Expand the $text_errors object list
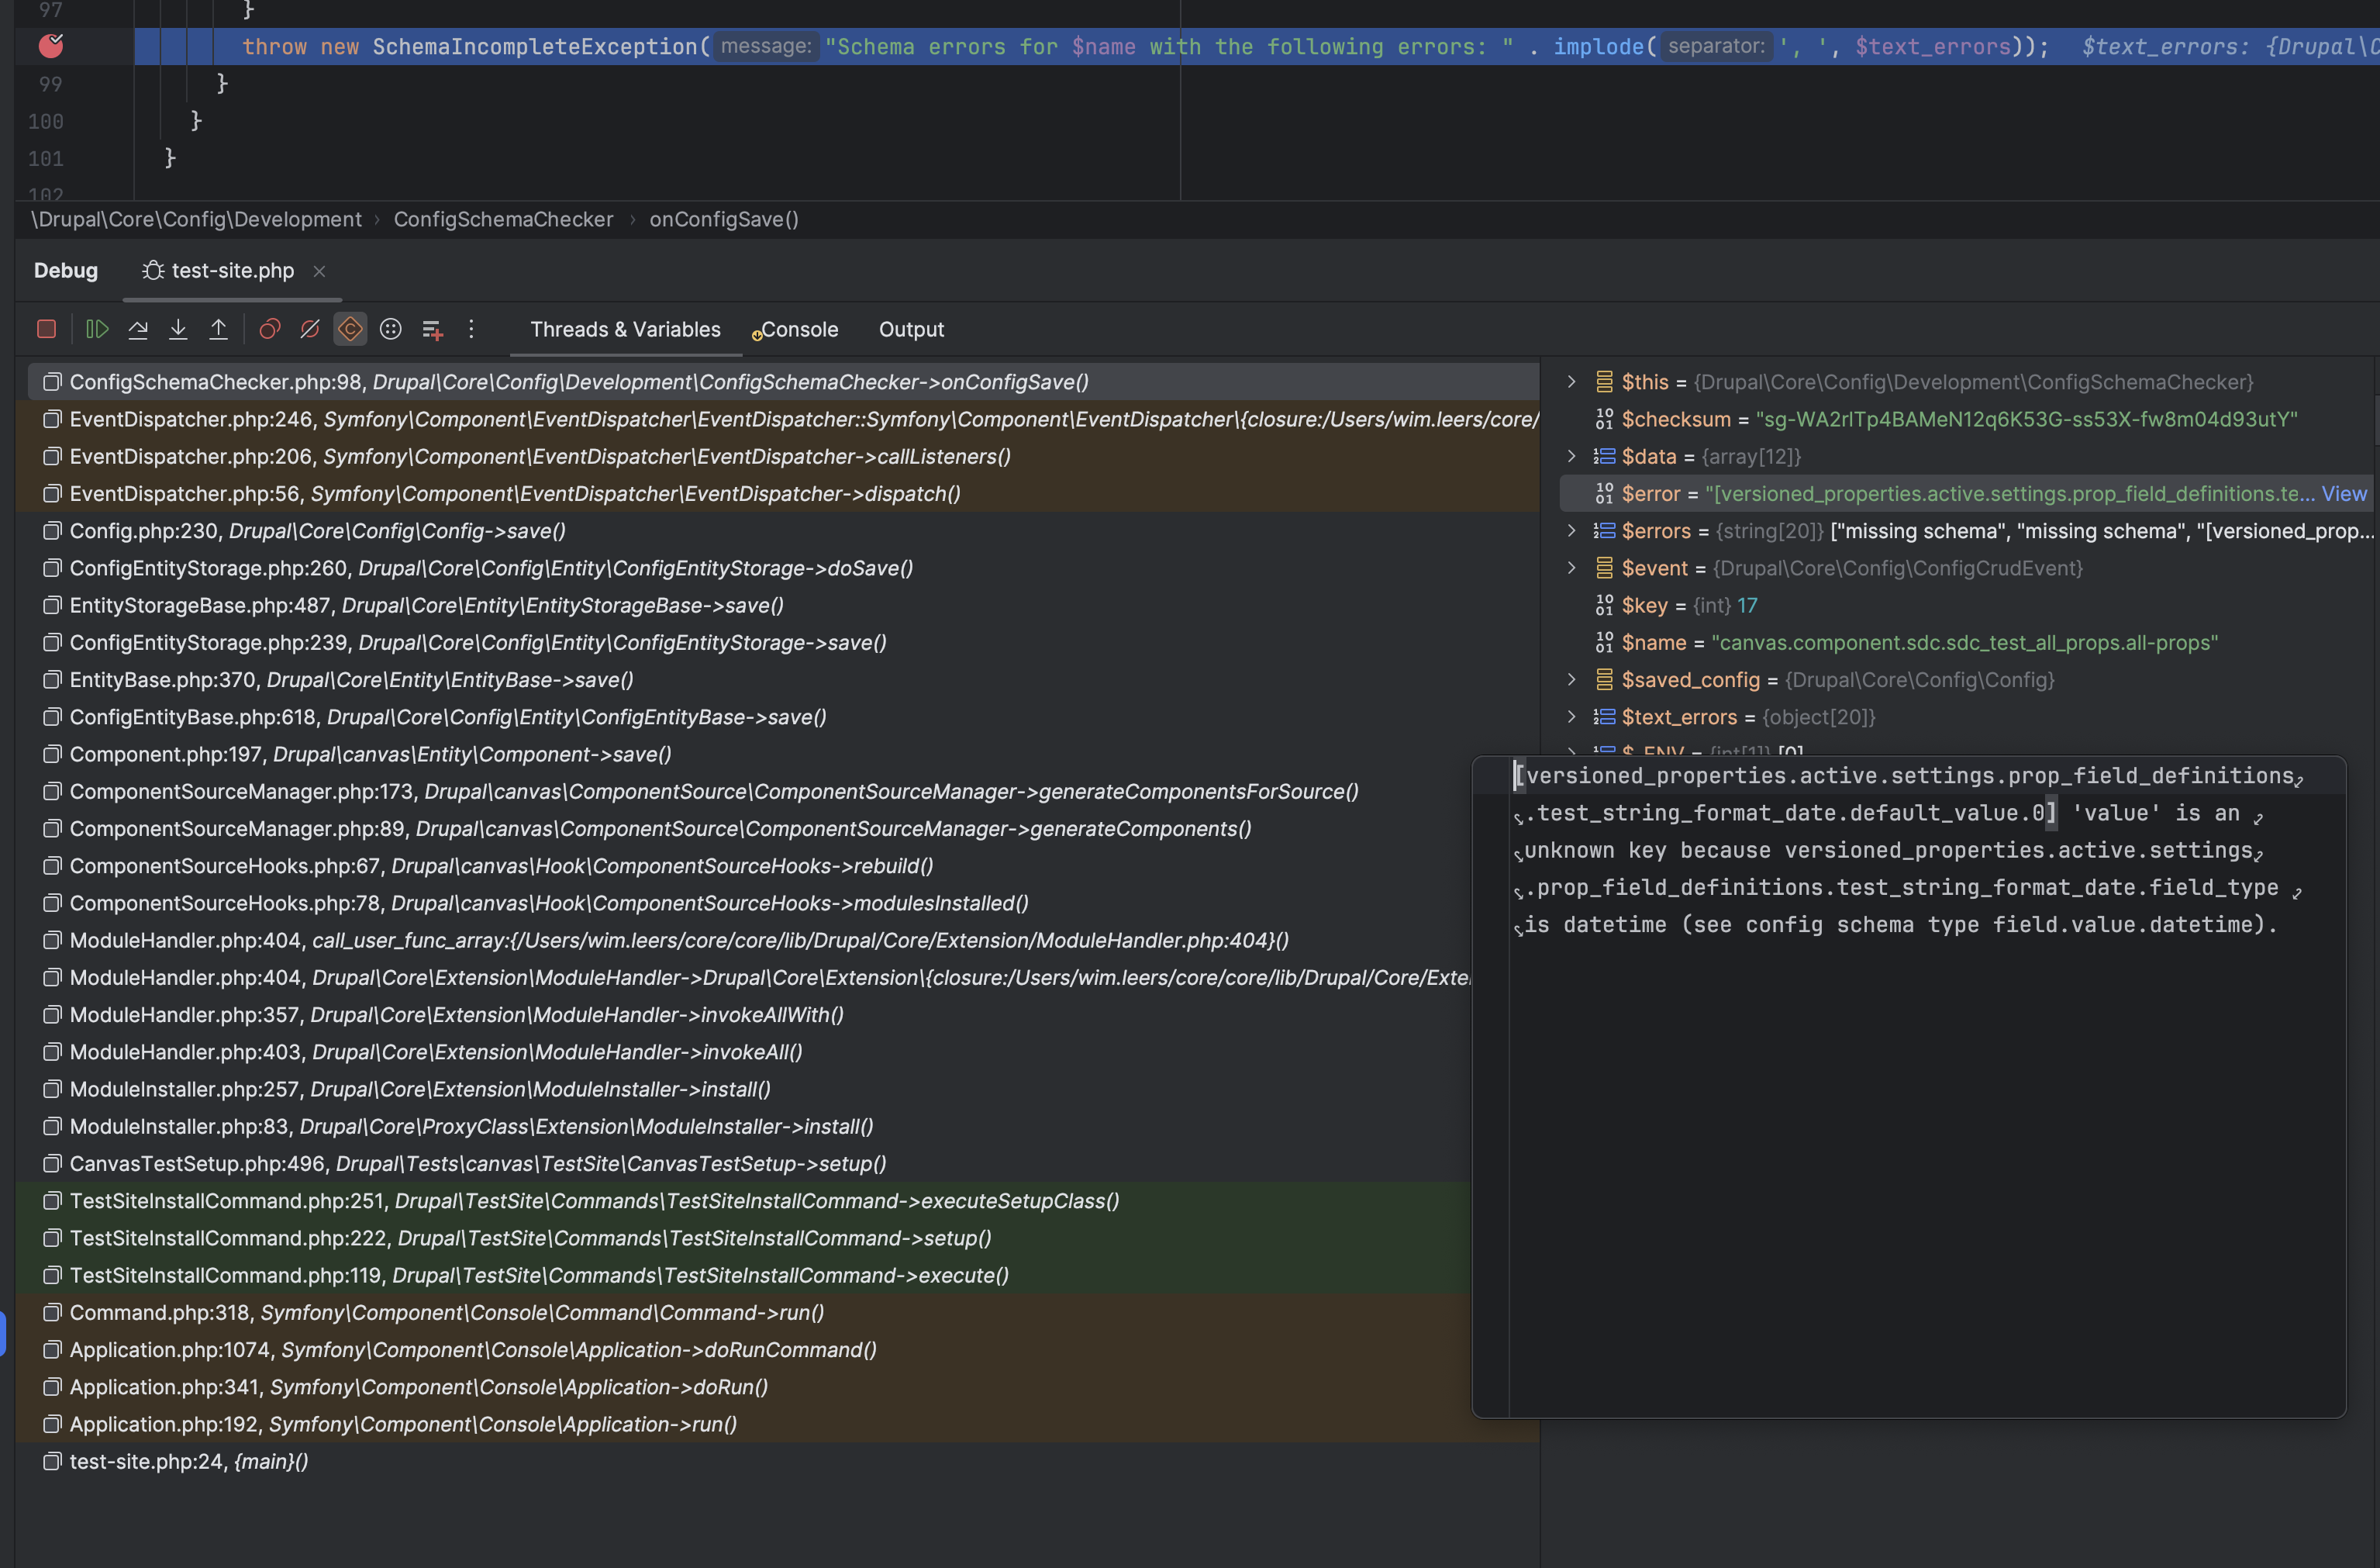The height and width of the screenshot is (1568, 2380). pyautogui.click(x=1571, y=717)
